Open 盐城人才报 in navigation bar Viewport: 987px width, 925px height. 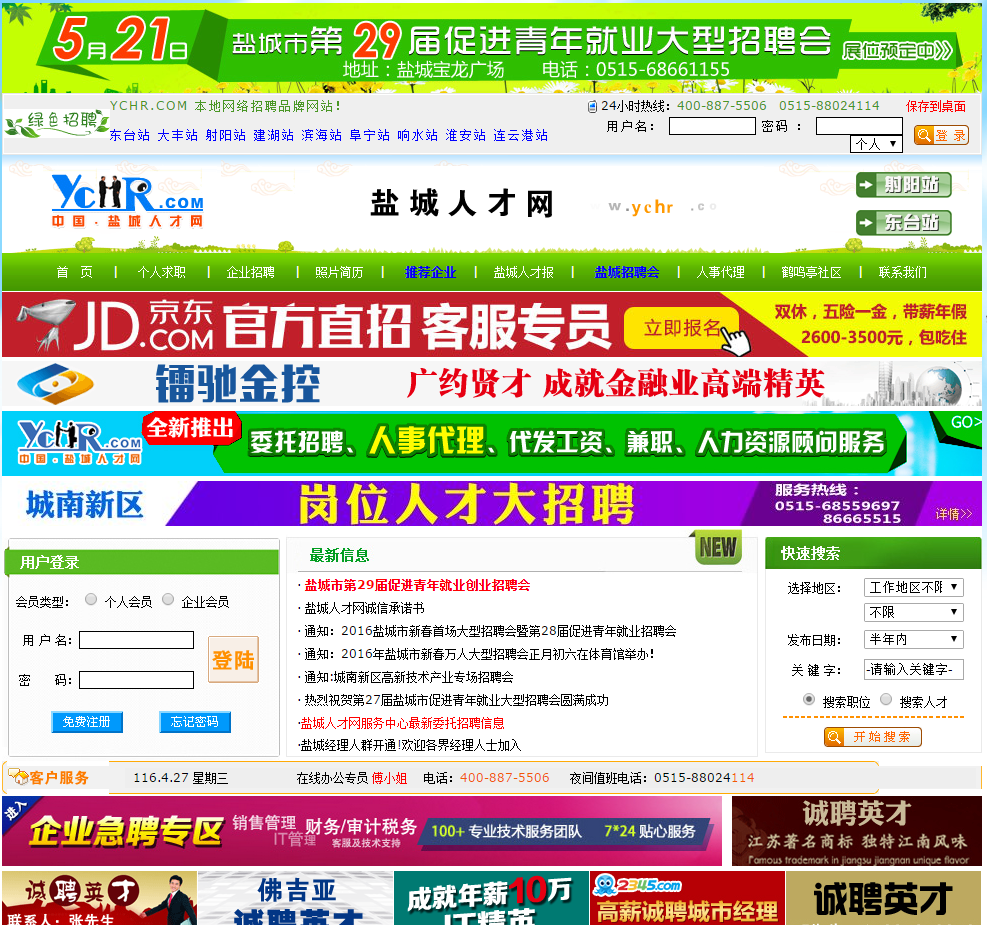(x=524, y=272)
